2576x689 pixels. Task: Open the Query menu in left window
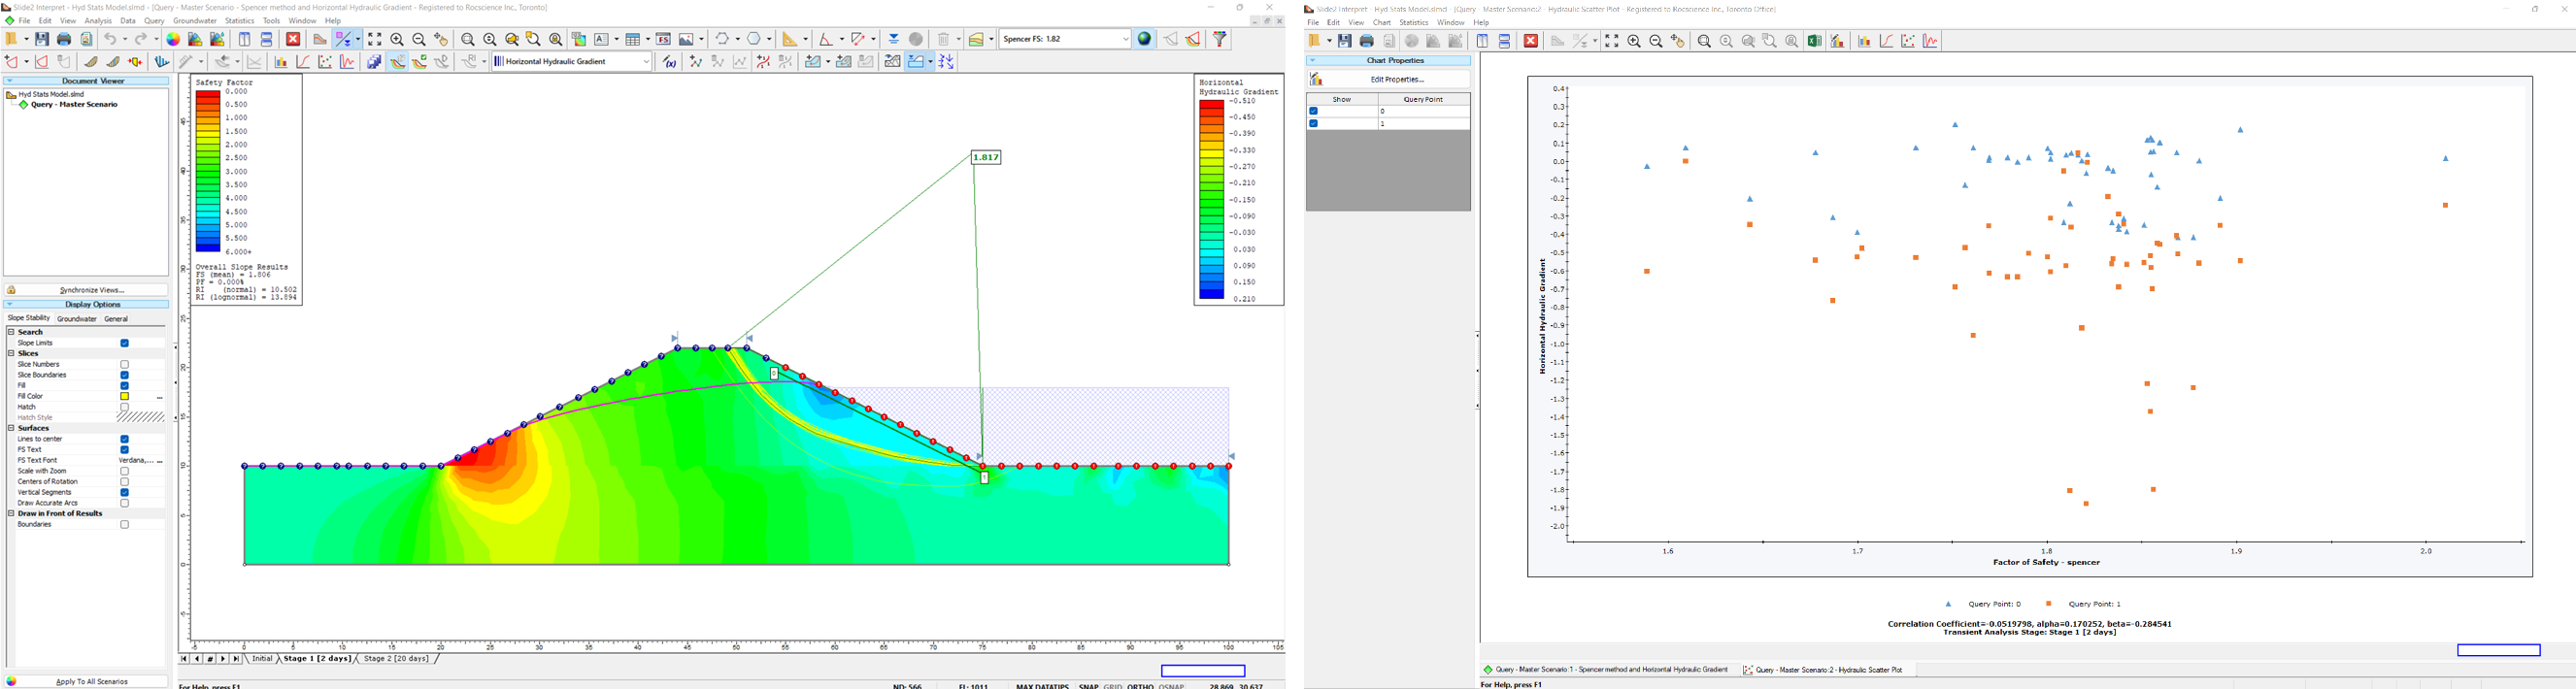[x=154, y=21]
